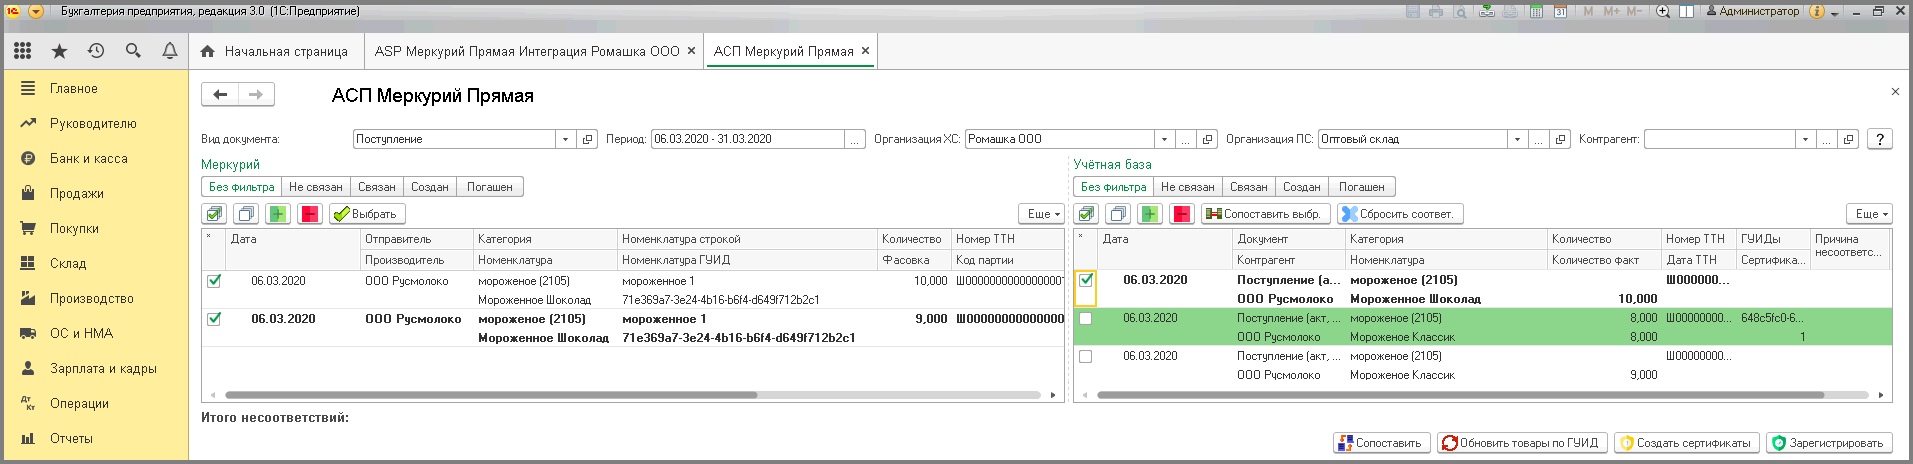Toggle the Мороженное Шоколад row checkbox in Учётная база
1913x464 pixels.
(1086, 280)
